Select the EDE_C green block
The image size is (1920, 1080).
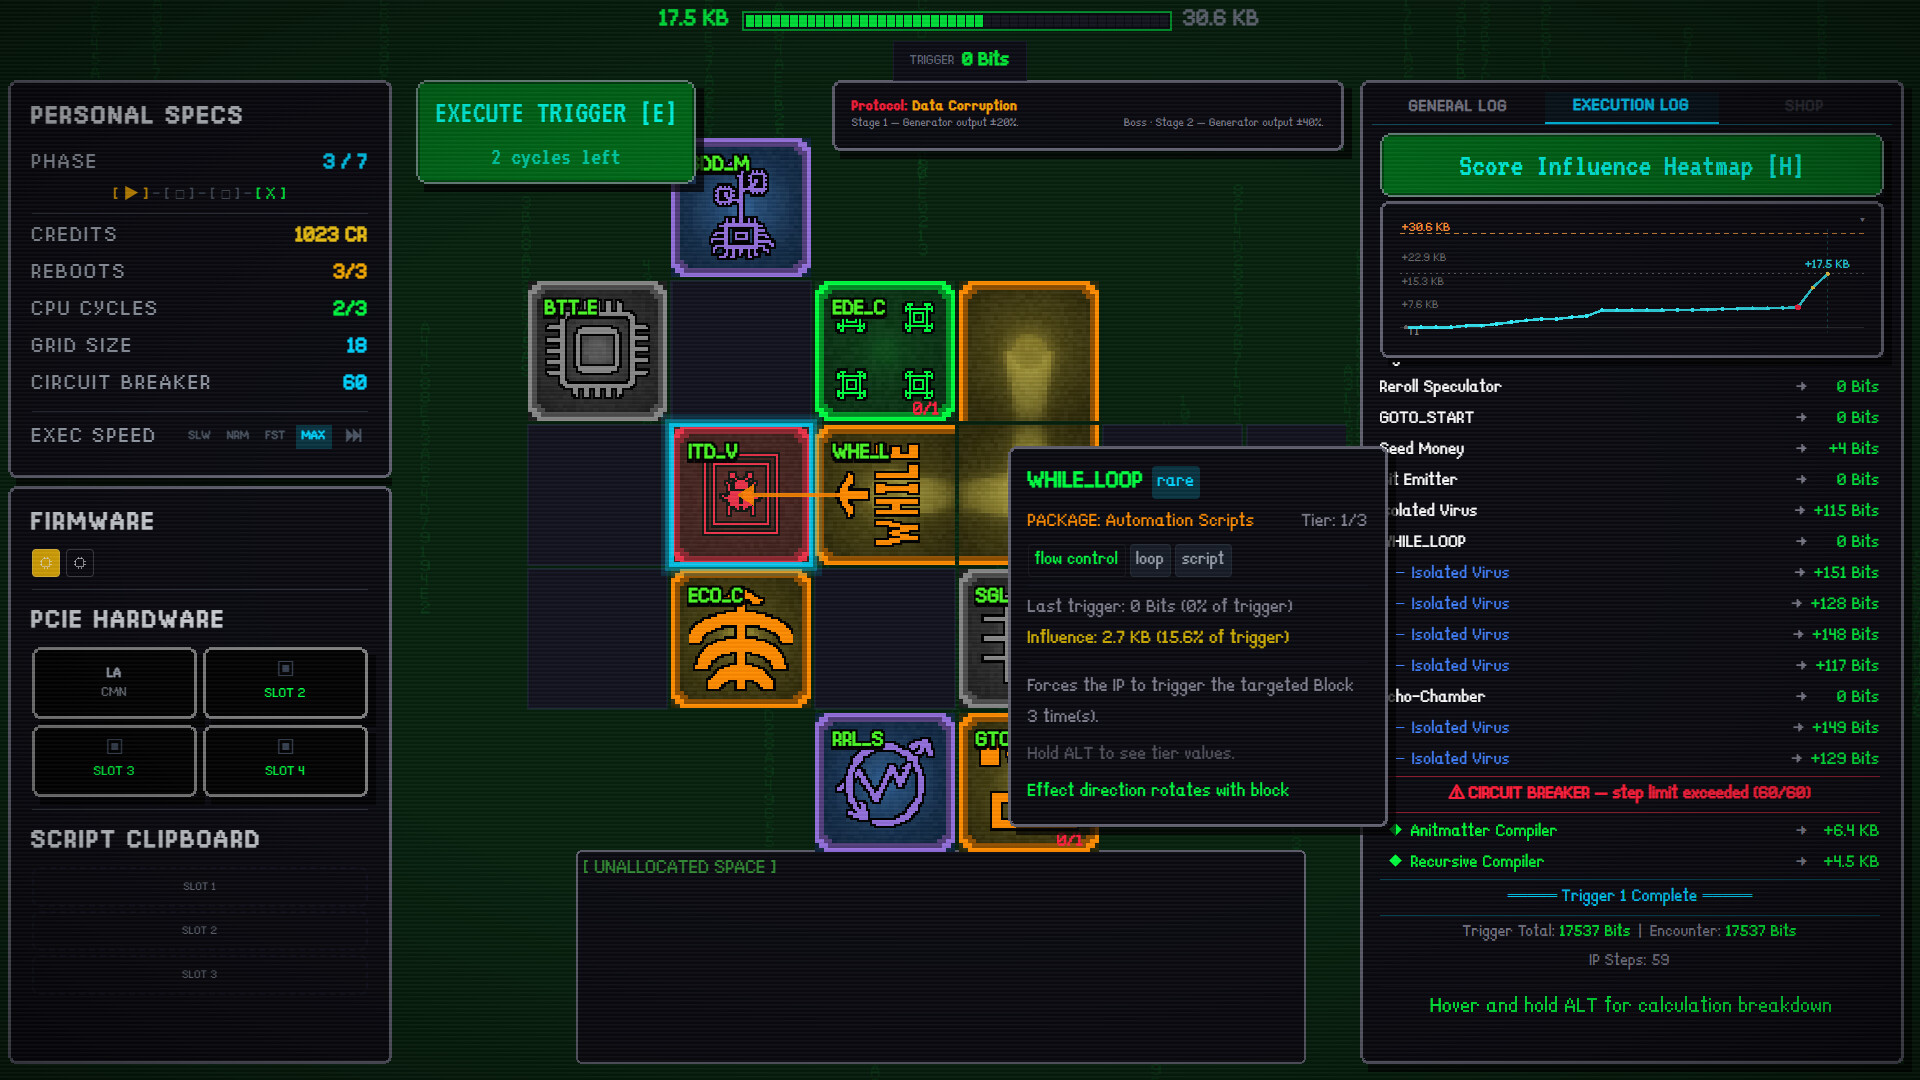[885, 351]
